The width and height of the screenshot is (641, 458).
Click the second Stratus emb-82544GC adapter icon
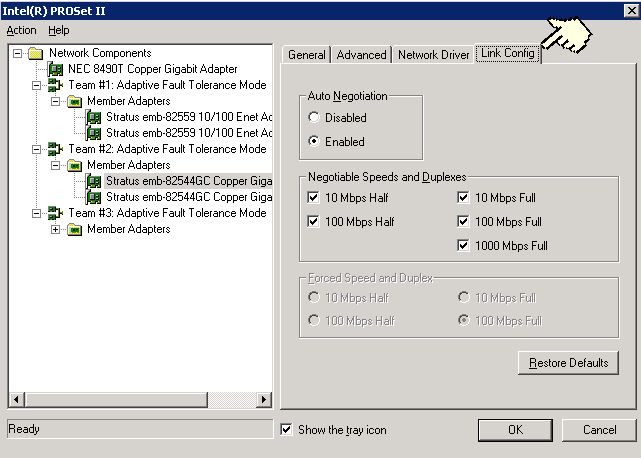[94, 197]
